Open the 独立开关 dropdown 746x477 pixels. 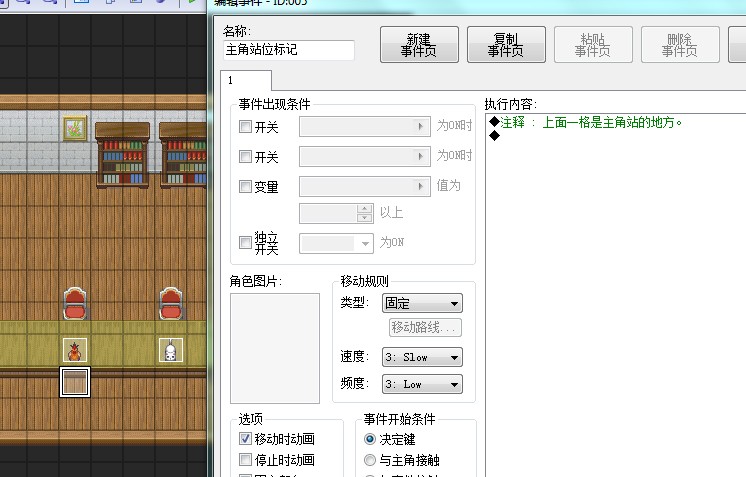[336, 243]
